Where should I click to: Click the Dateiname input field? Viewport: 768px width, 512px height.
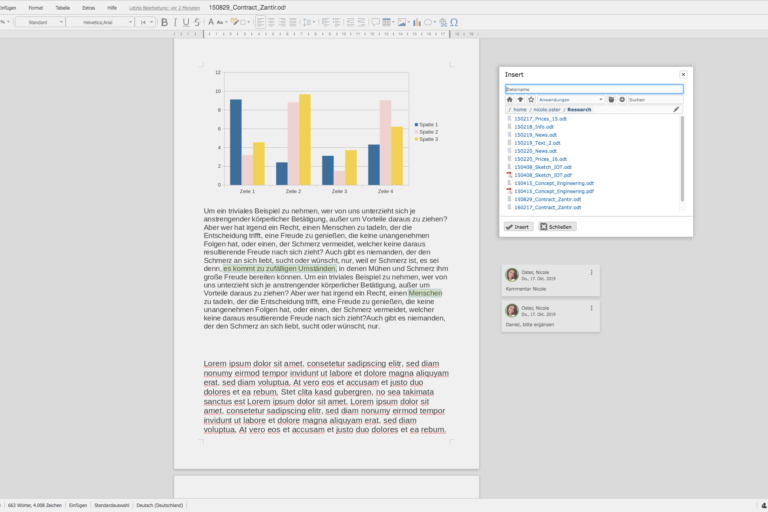click(x=593, y=89)
